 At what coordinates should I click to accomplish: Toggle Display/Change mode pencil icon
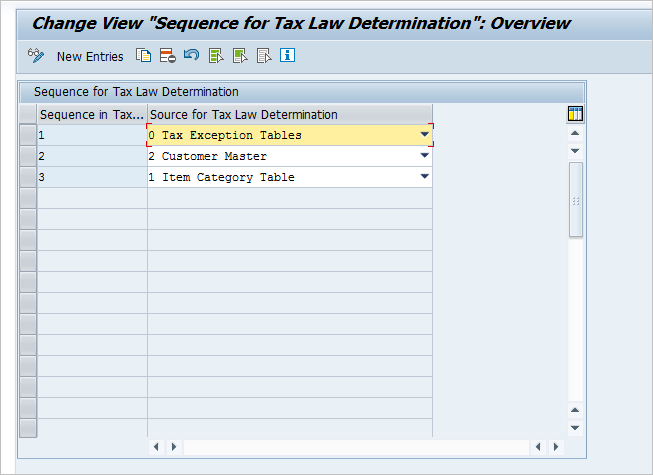click(36, 55)
